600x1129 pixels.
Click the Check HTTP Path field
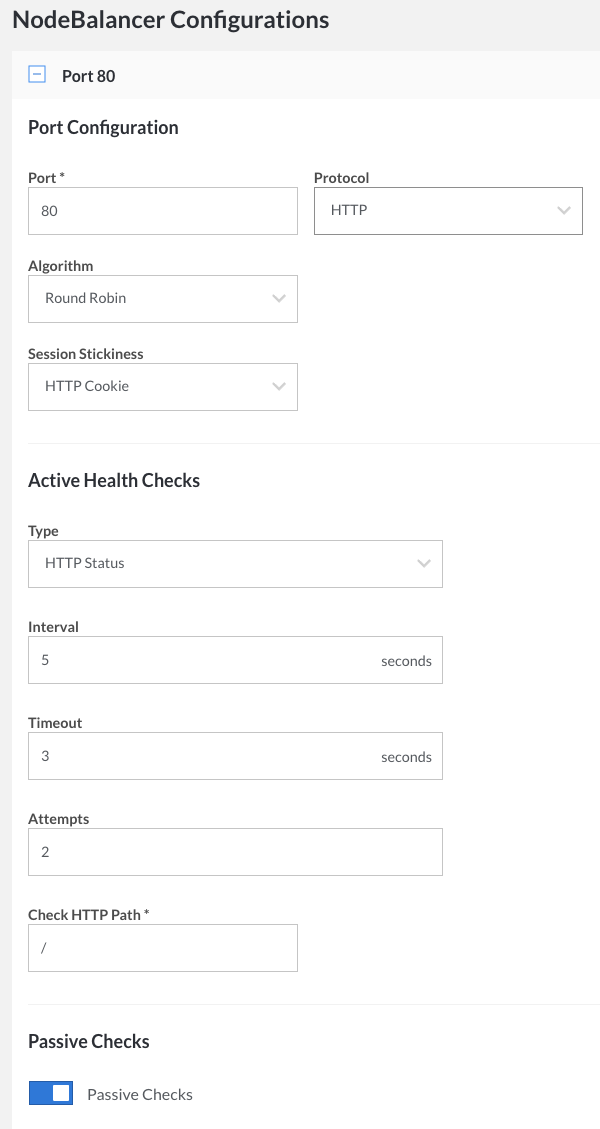pyautogui.click(x=162, y=947)
